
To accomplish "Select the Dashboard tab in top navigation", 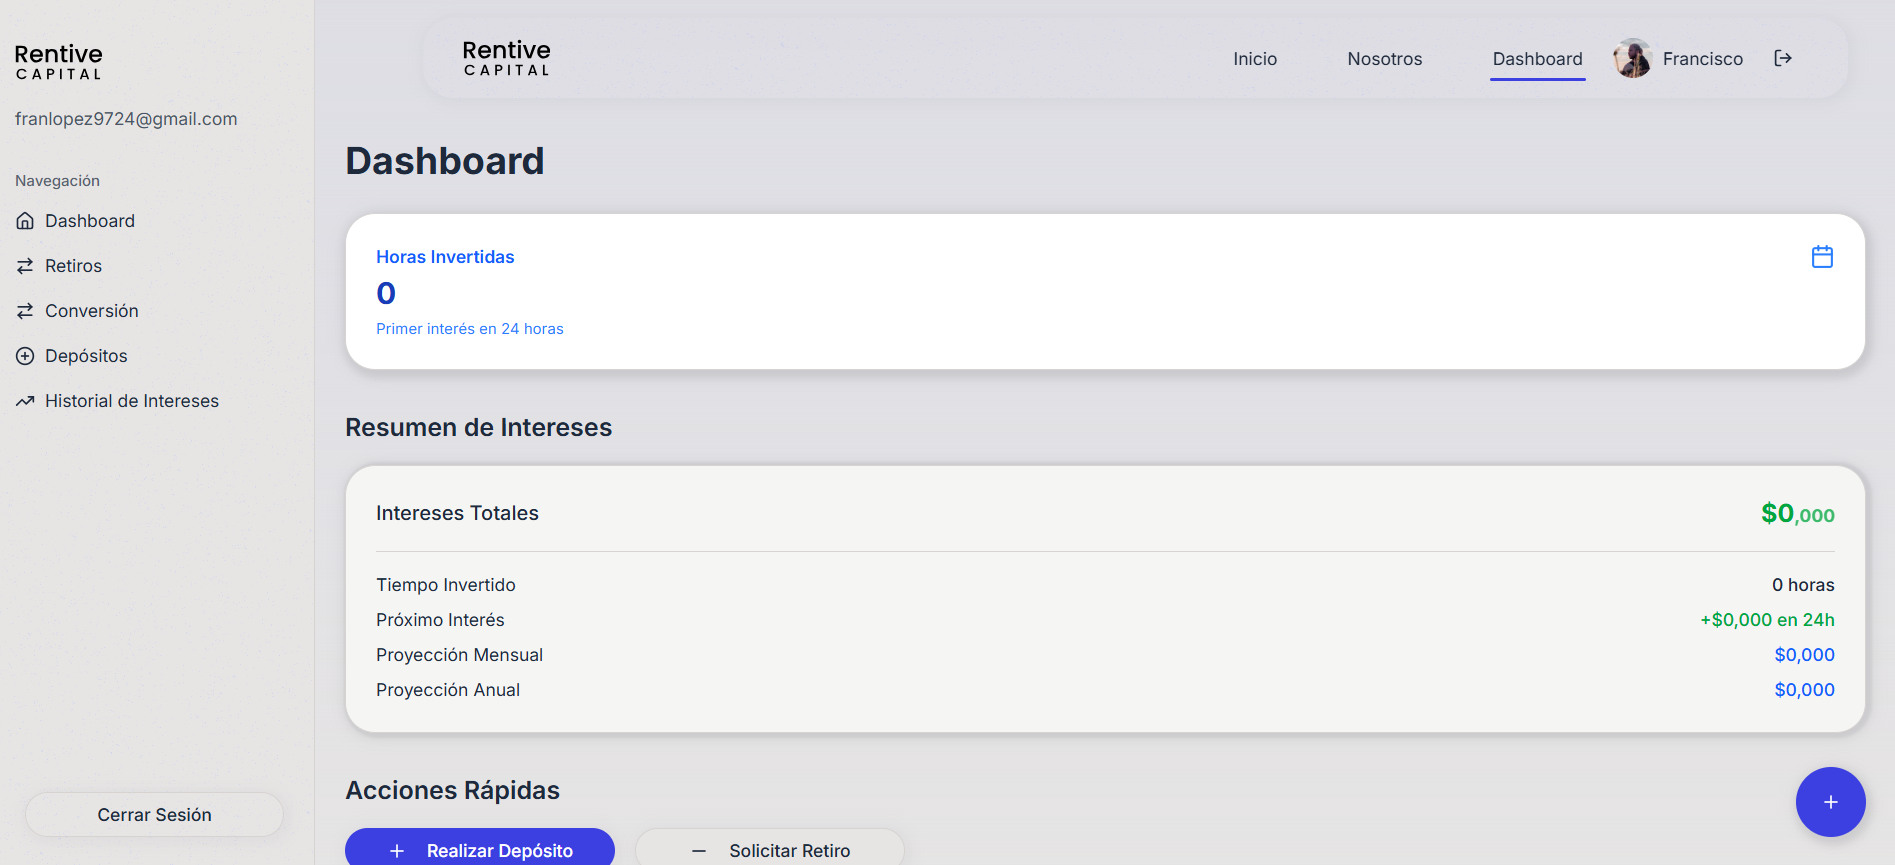I will pos(1537,59).
